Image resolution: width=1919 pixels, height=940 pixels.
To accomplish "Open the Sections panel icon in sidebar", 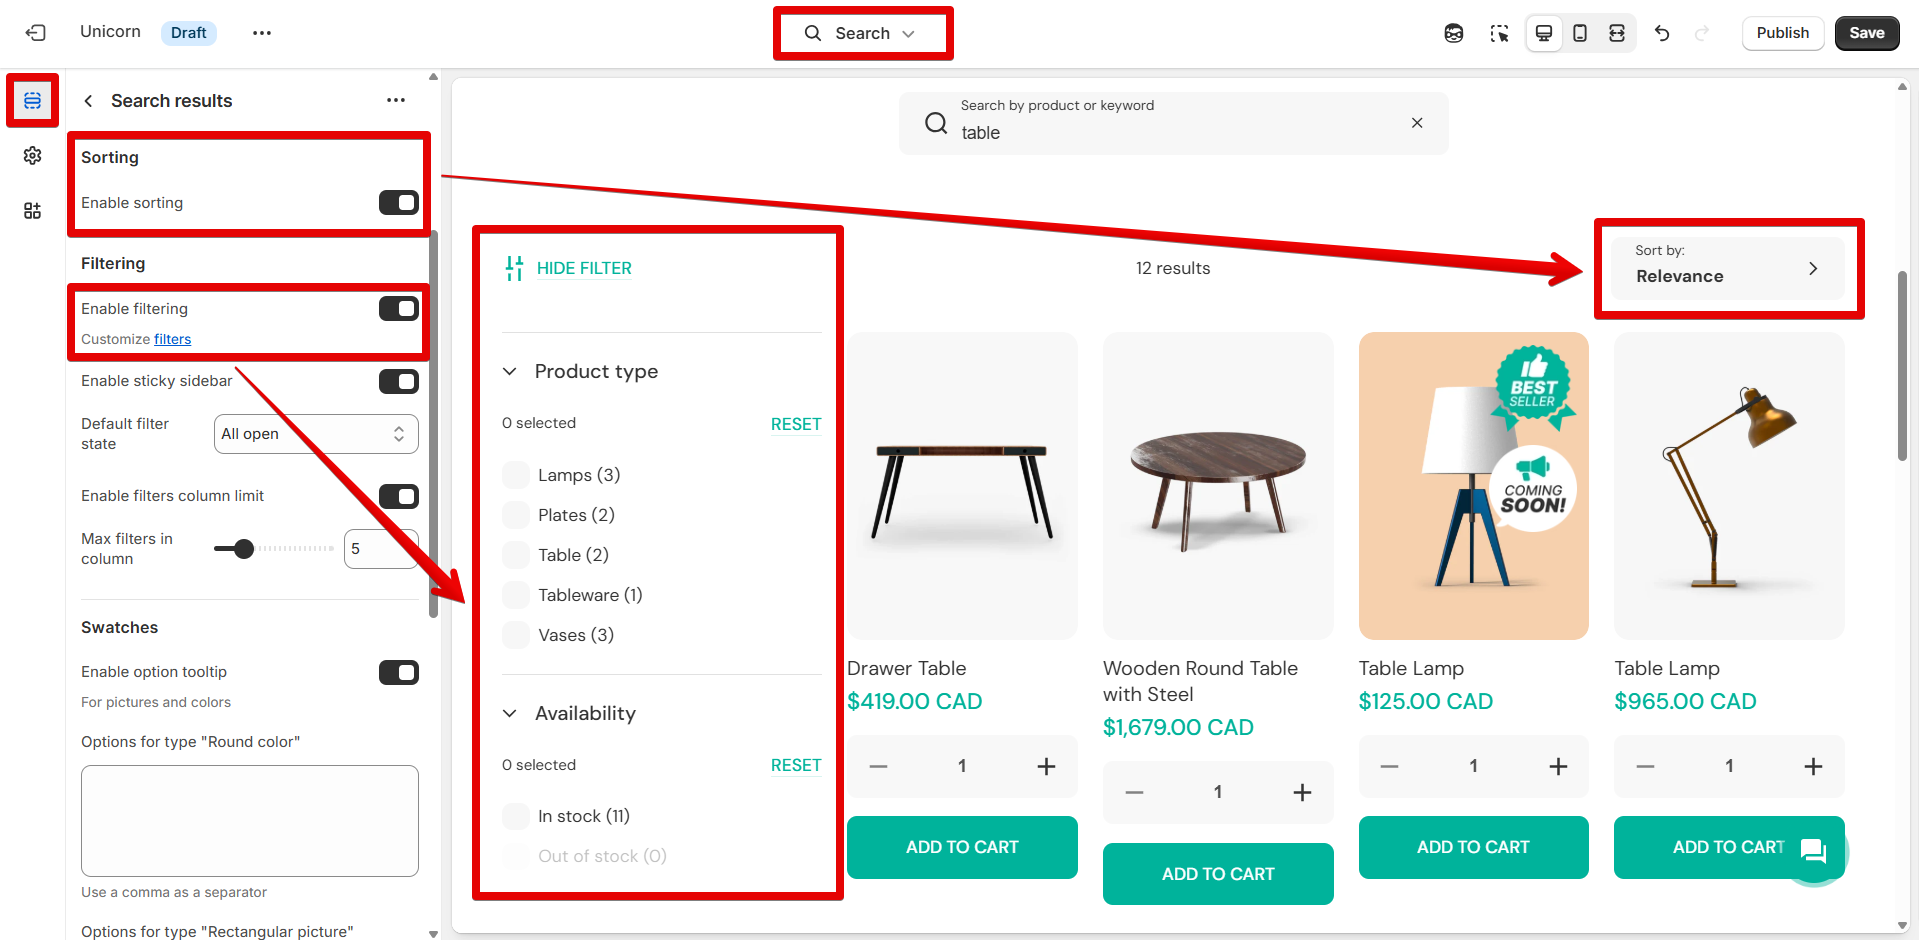I will click(33, 101).
